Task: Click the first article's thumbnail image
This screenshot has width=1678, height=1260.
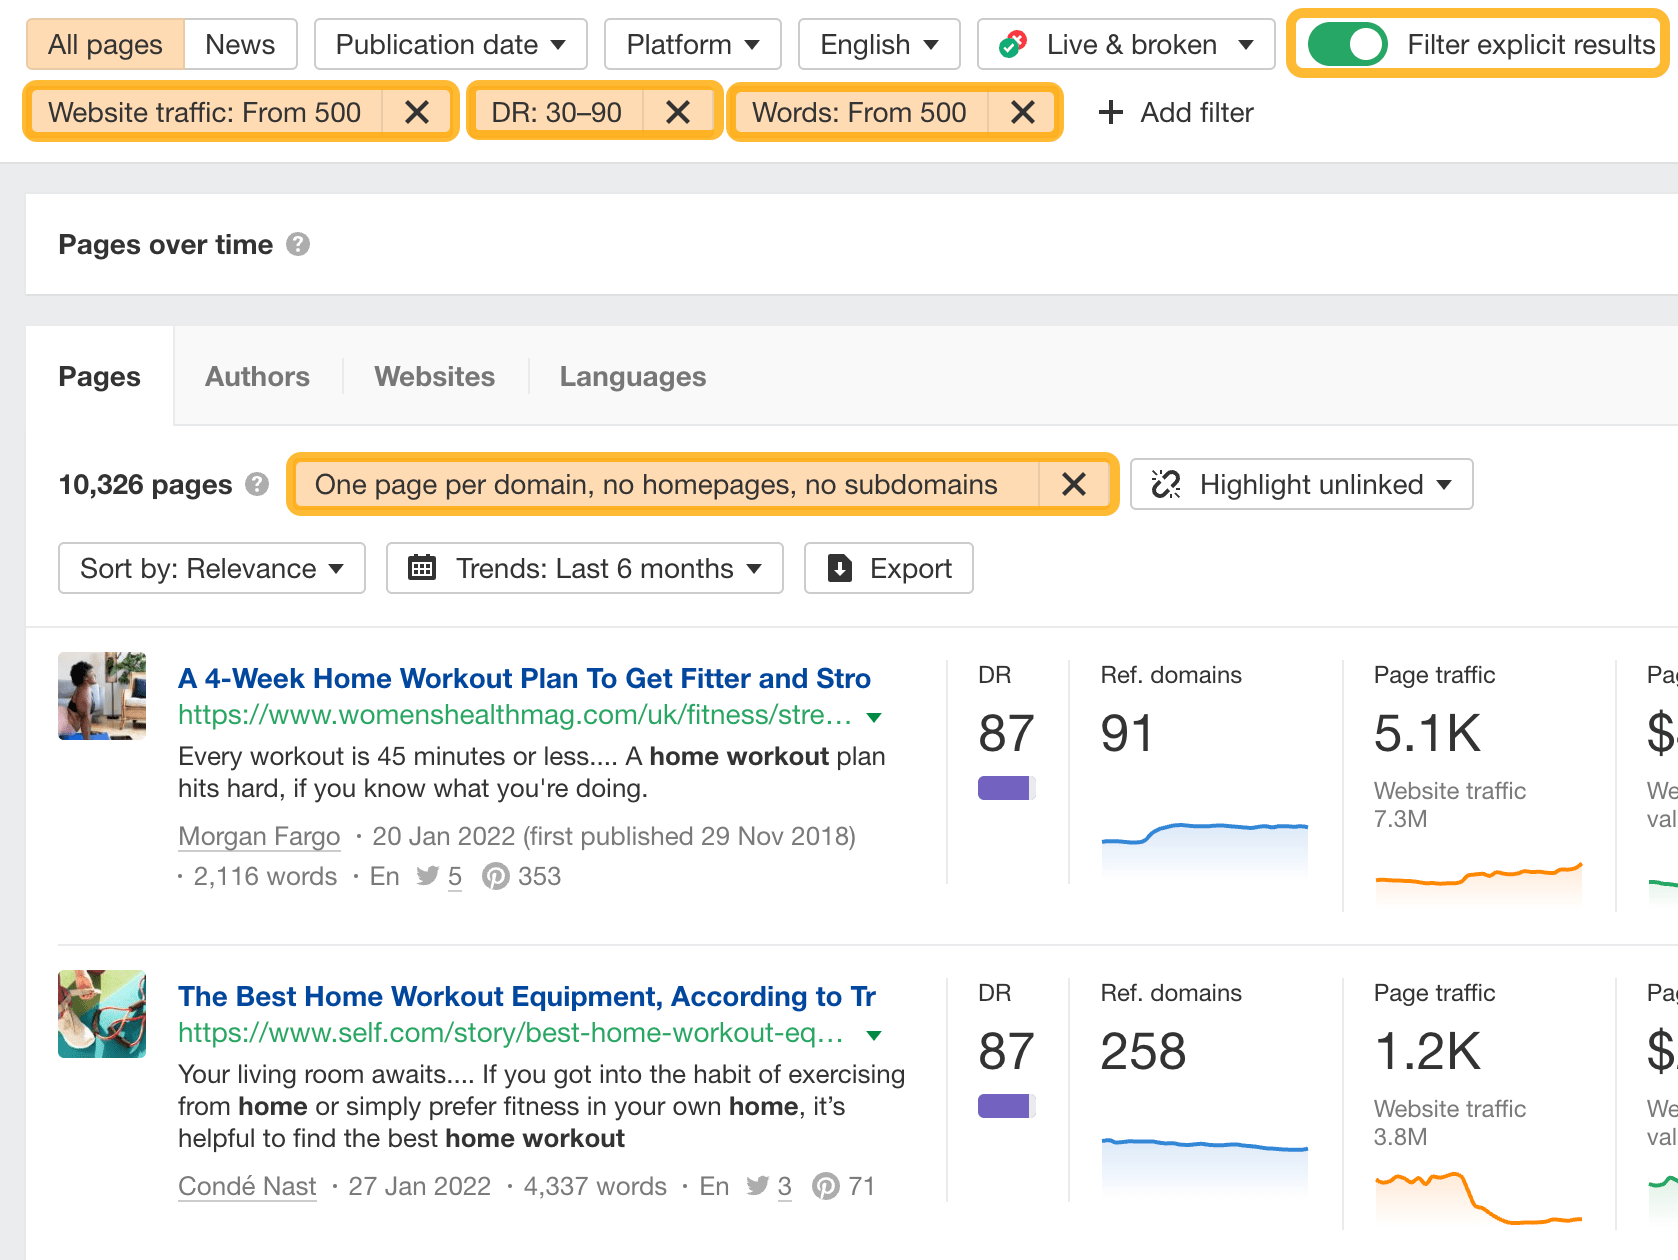Action: point(101,696)
